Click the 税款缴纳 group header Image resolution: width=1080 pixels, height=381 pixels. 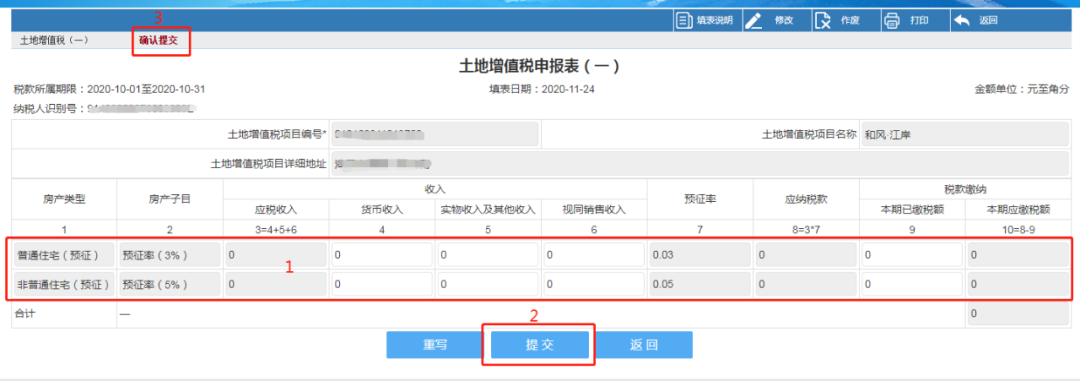tap(965, 189)
